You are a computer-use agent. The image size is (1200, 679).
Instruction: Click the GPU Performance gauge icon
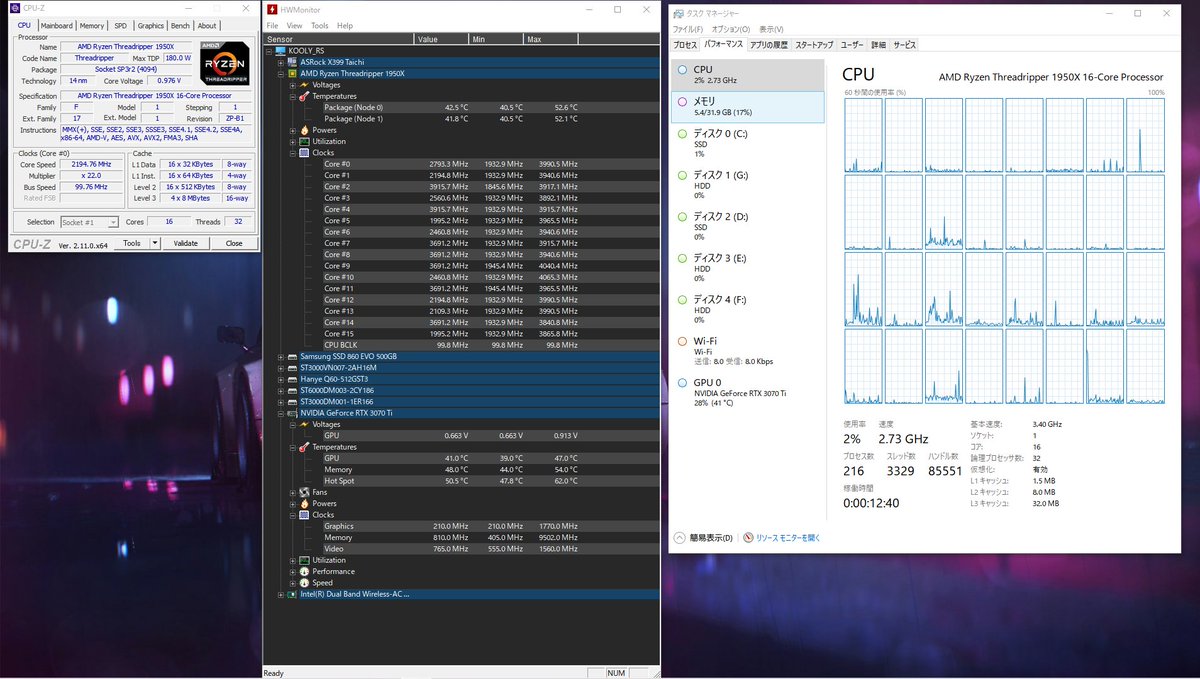point(305,571)
